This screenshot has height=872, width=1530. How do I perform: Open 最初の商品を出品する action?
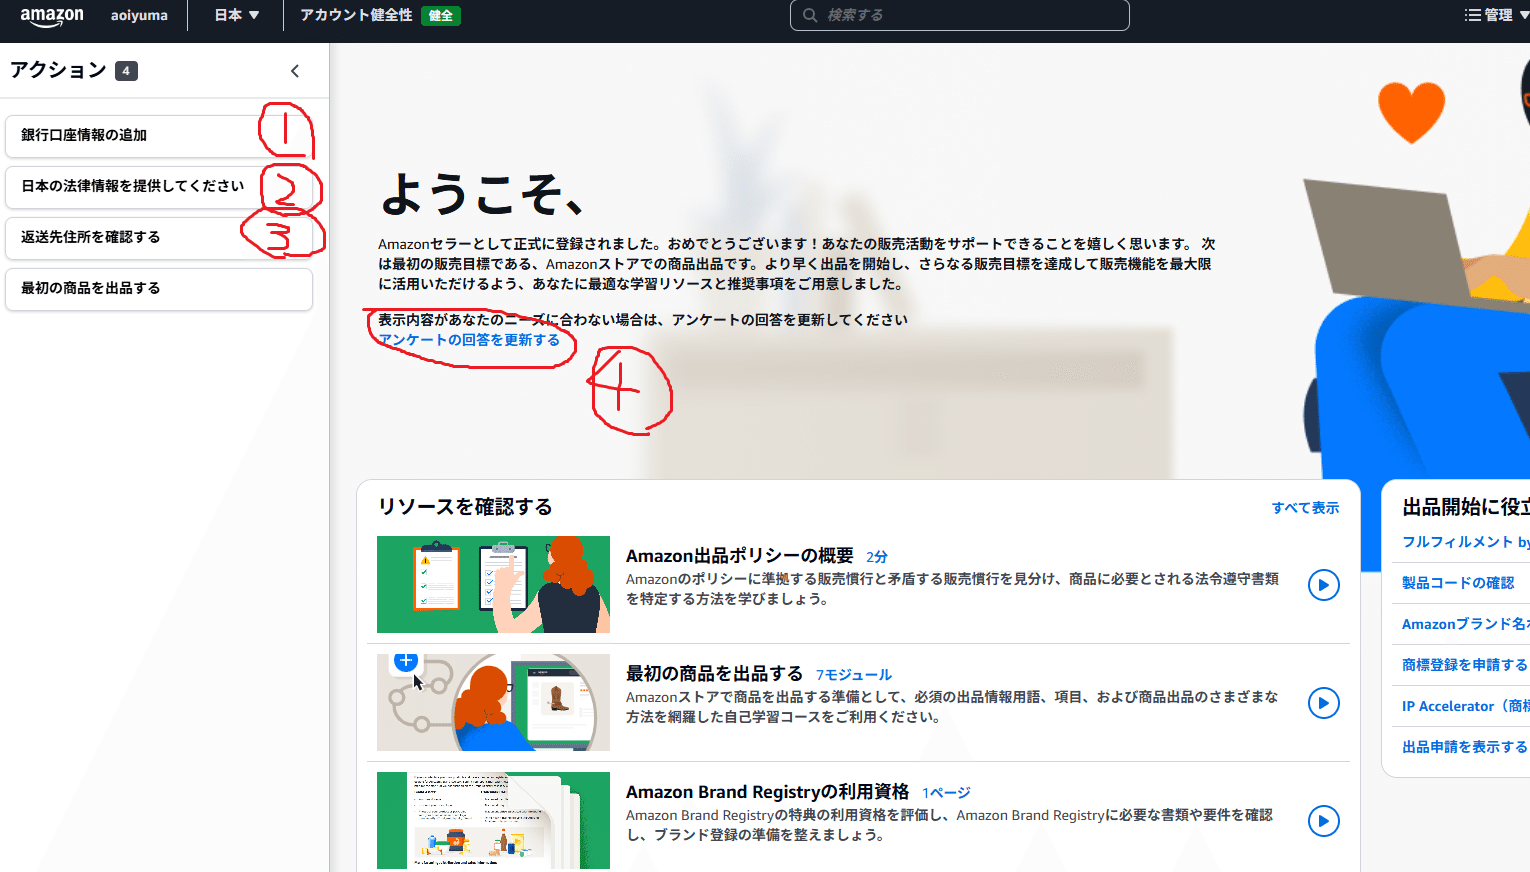tap(159, 289)
